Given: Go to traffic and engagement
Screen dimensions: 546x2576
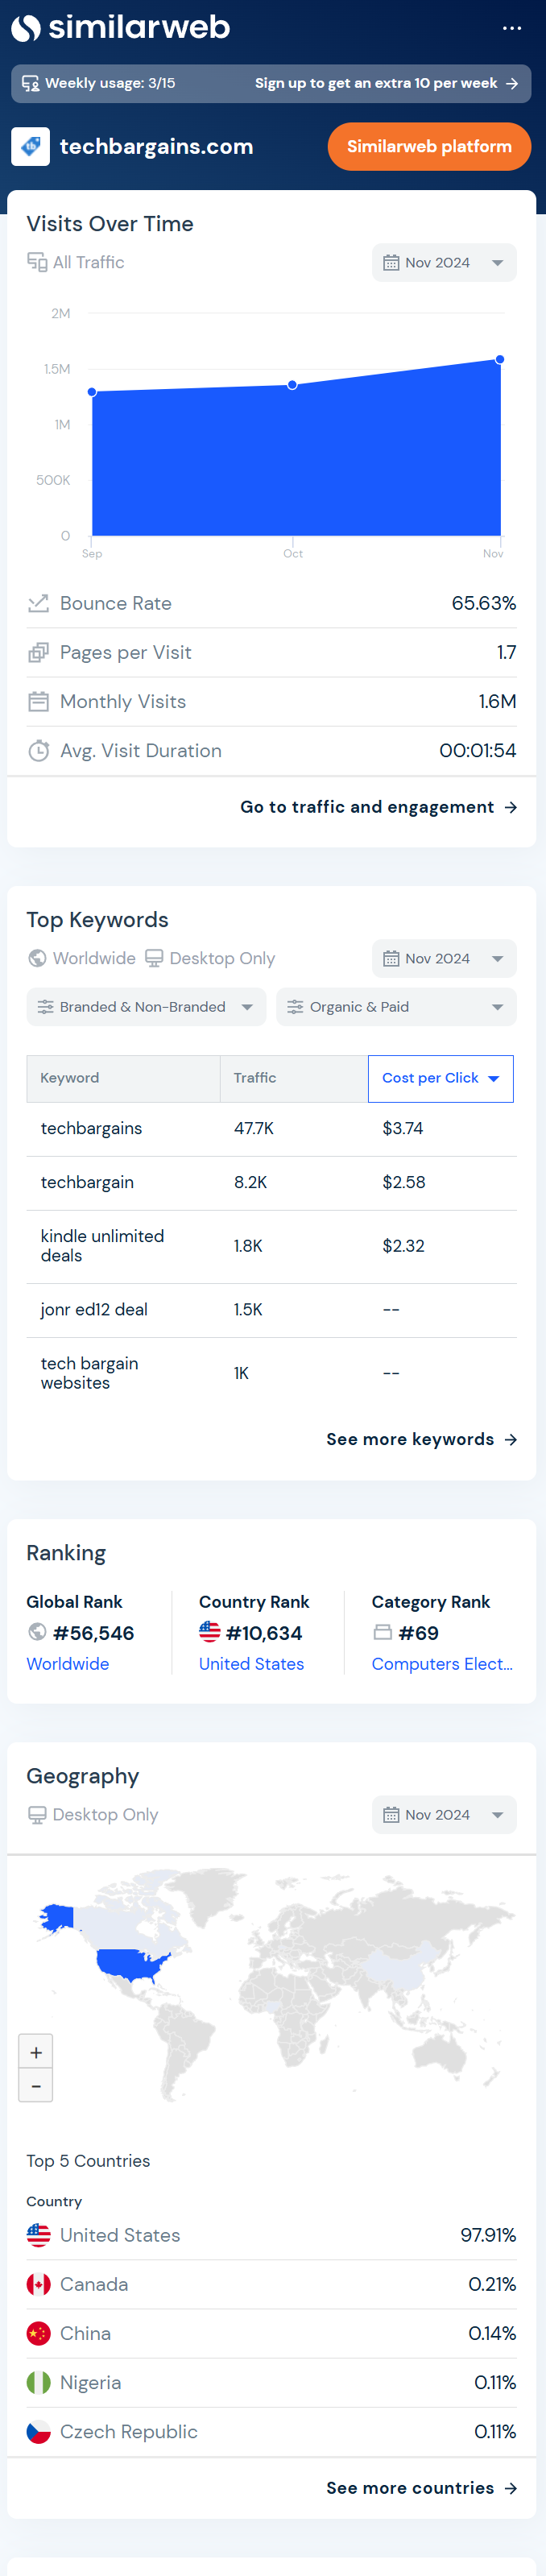Looking at the screenshot, I should coord(378,807).
